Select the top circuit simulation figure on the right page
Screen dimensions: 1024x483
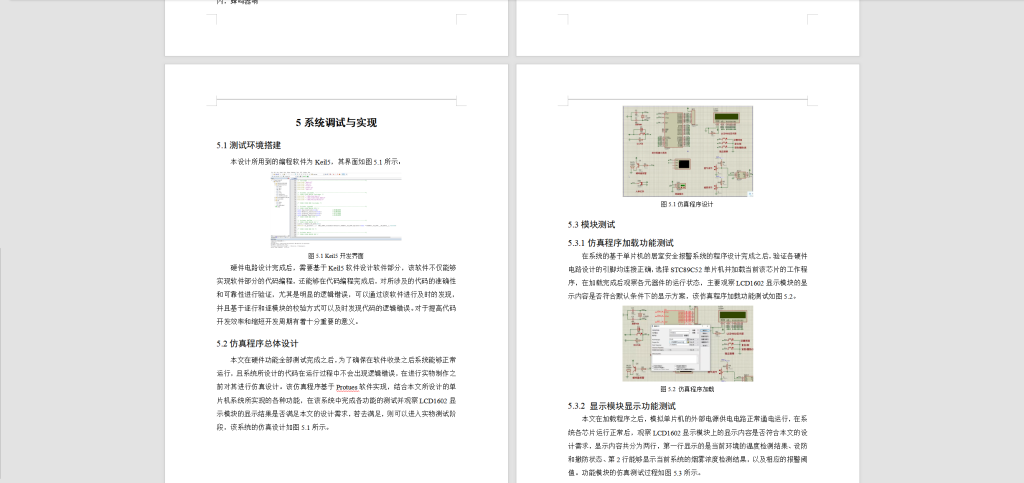pyautogui.click(x=688, y=151)
